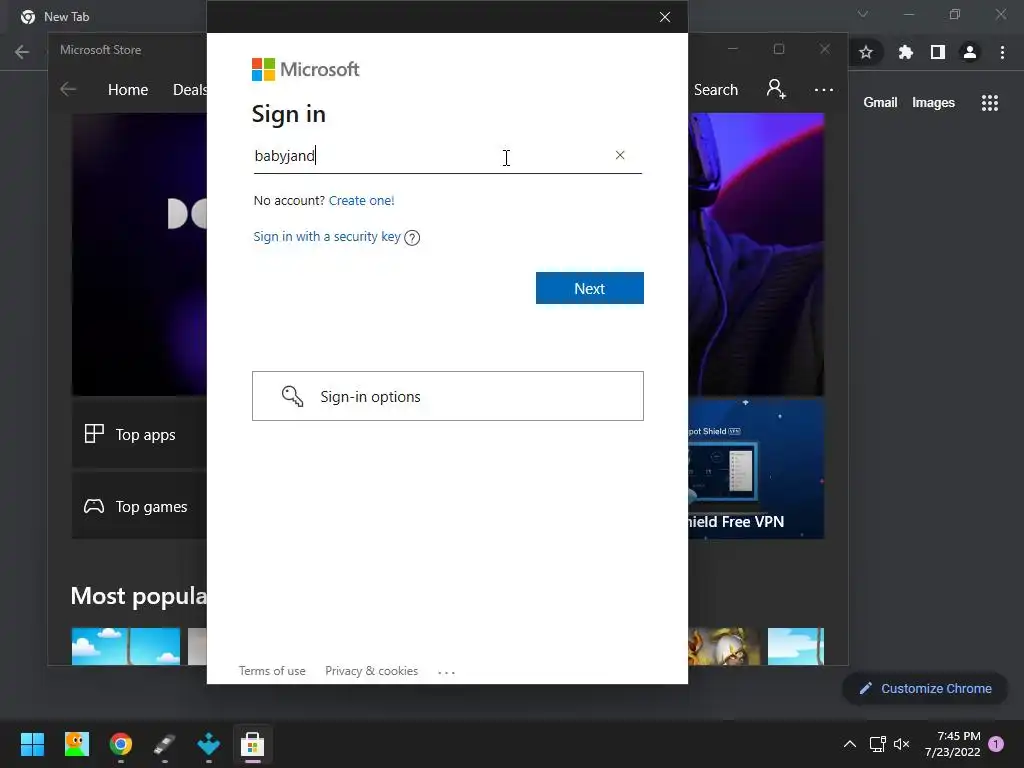Viewport: 1024px width, 768px height.
Task: Open Terms of use link
Action: (x=272, y=671)
